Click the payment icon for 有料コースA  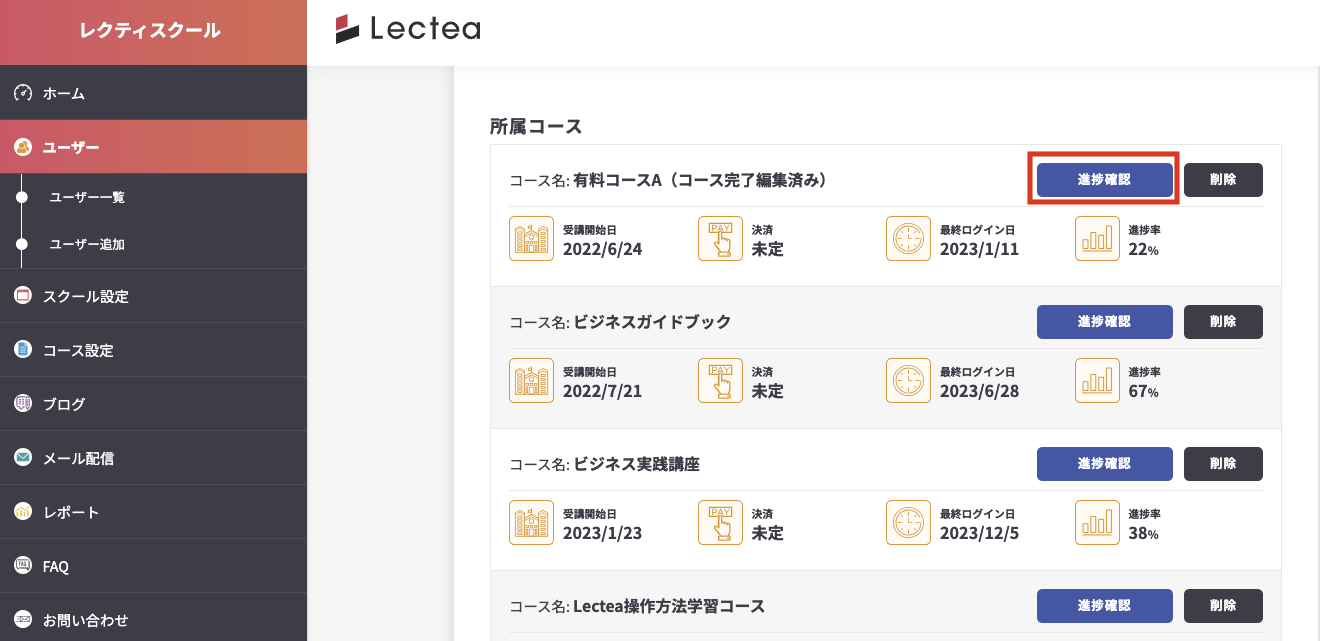[720, 239]
